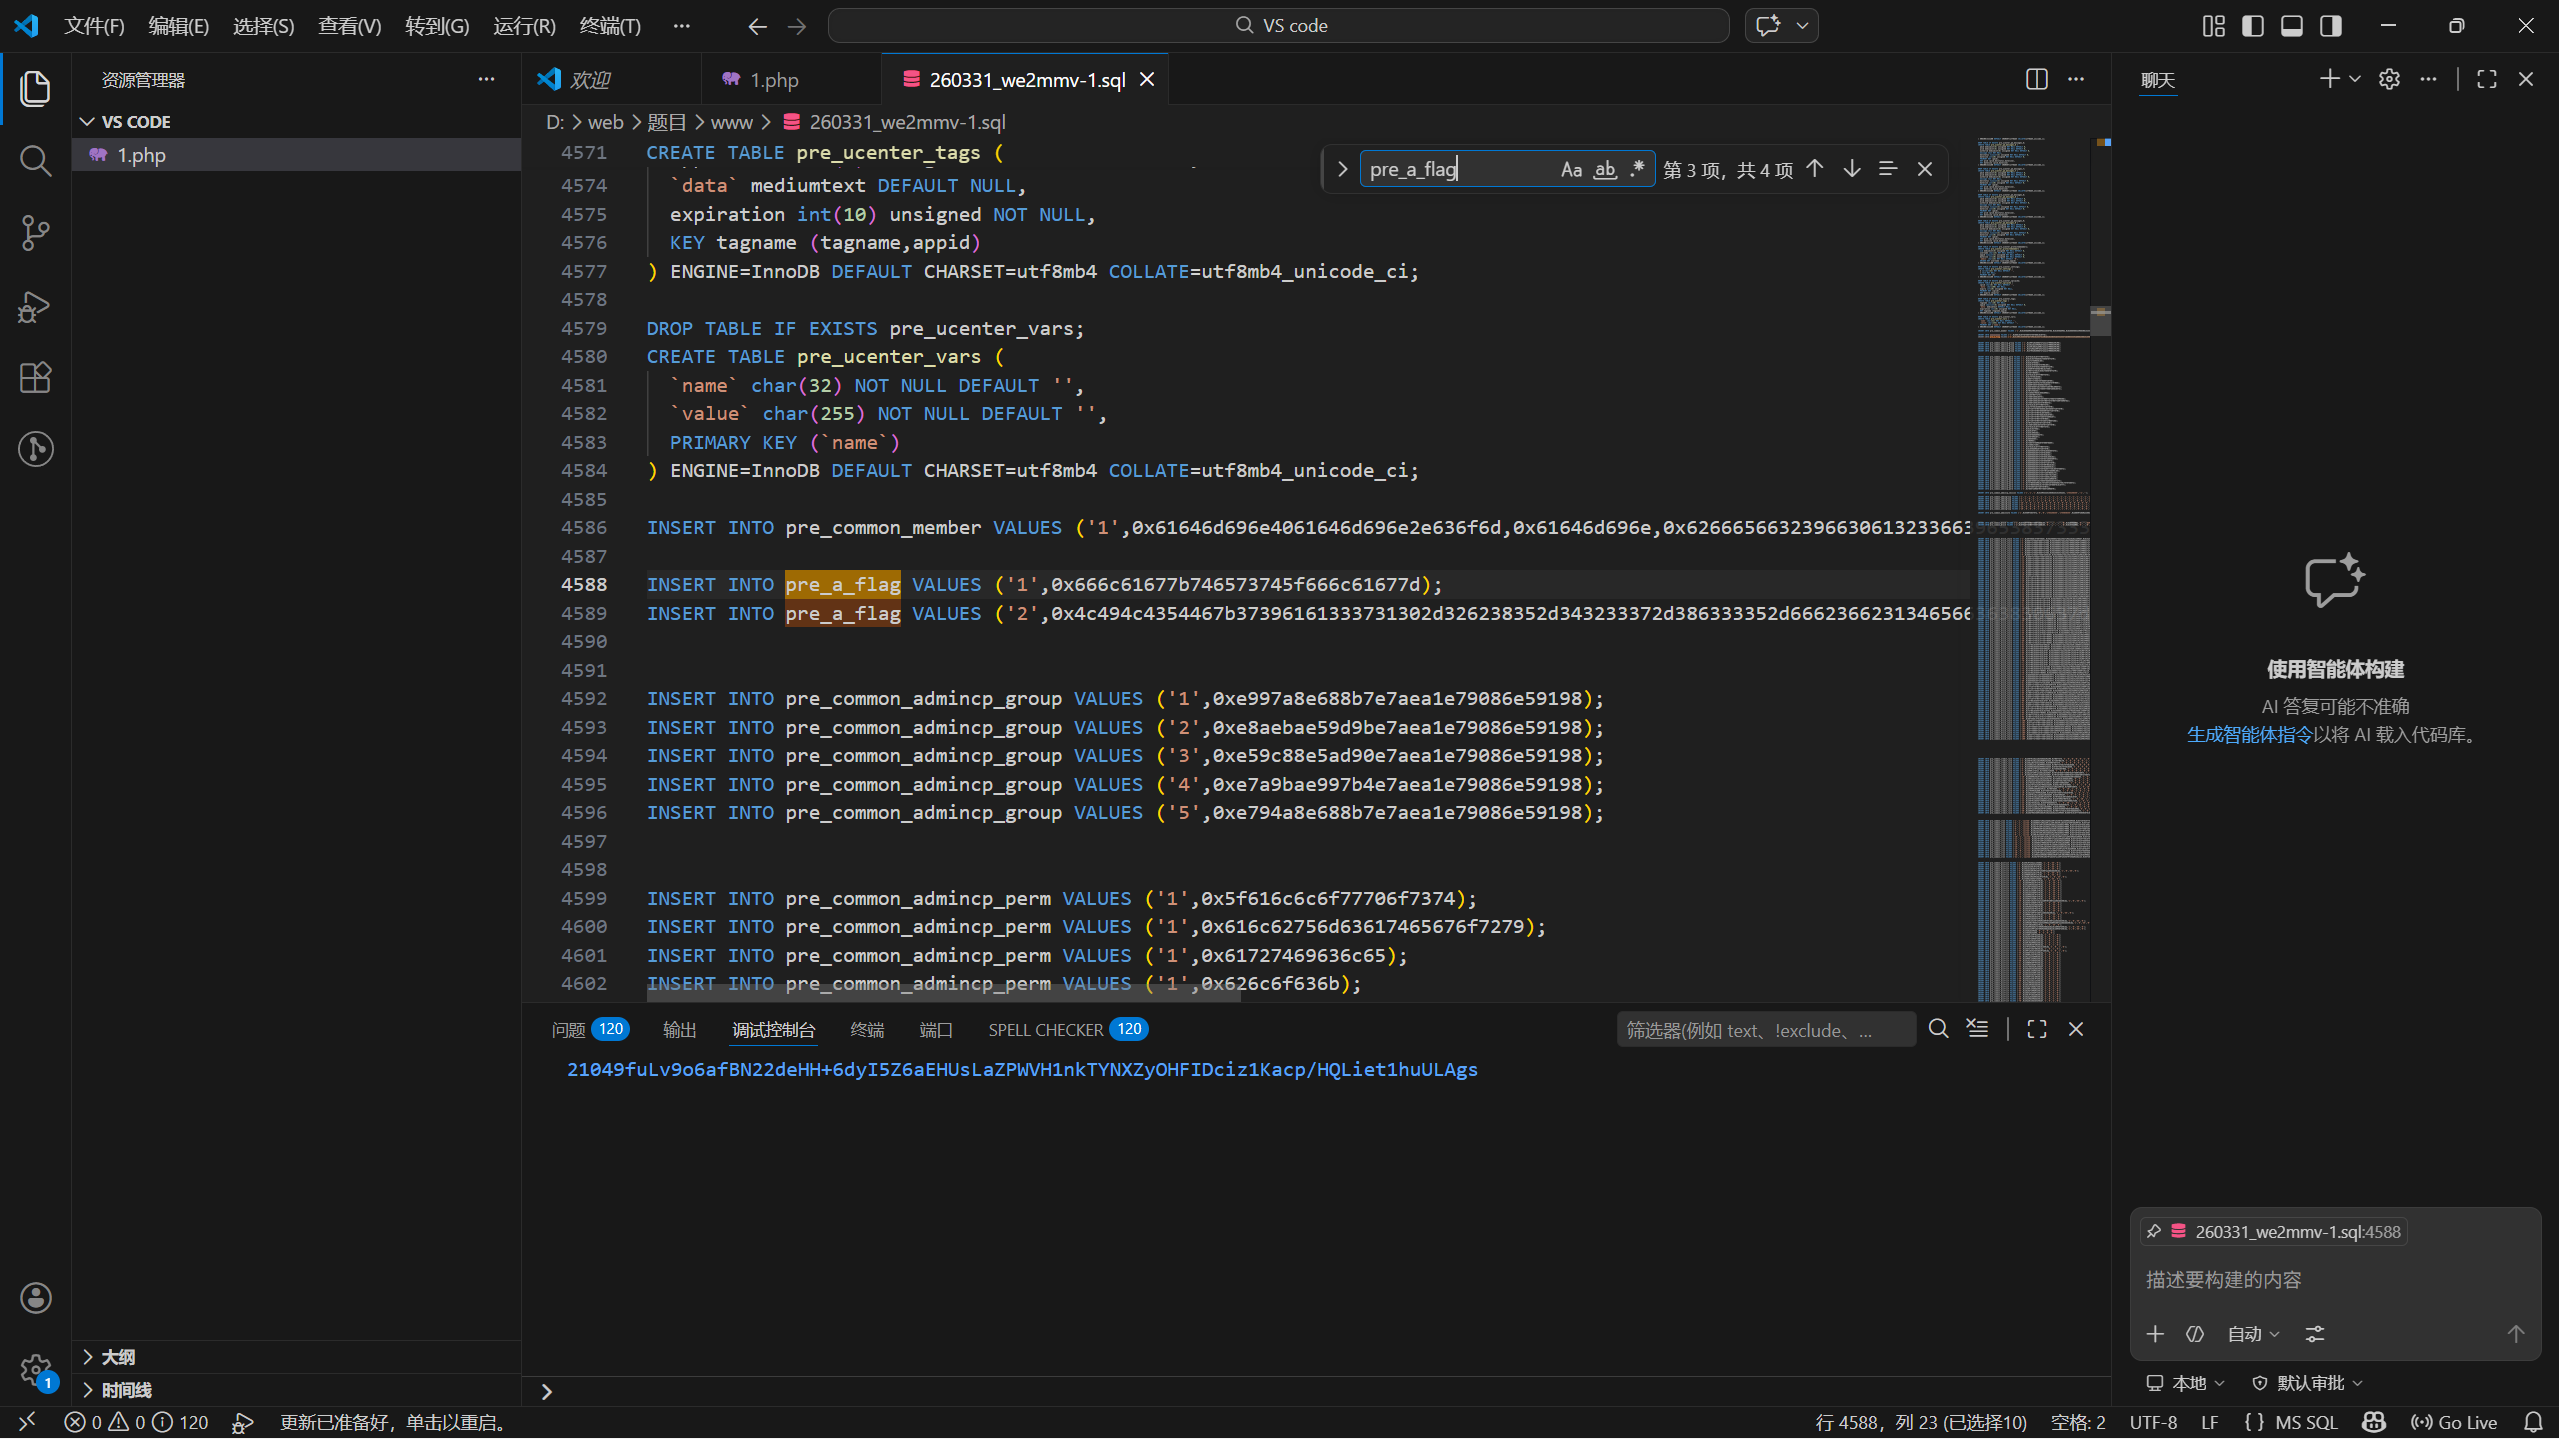Viewport: 2559px width, 1439px height.
Task: Open Run and Debug view
Action: [x=35, y=306]
